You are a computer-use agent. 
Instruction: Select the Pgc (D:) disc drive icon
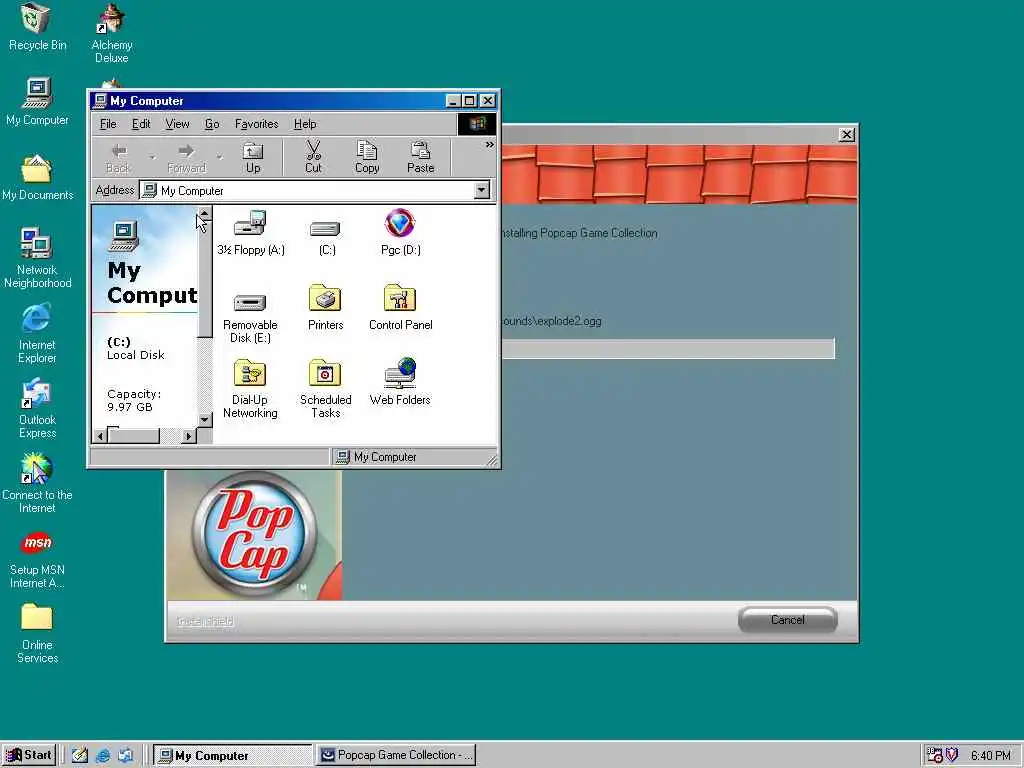click(400, 232)
